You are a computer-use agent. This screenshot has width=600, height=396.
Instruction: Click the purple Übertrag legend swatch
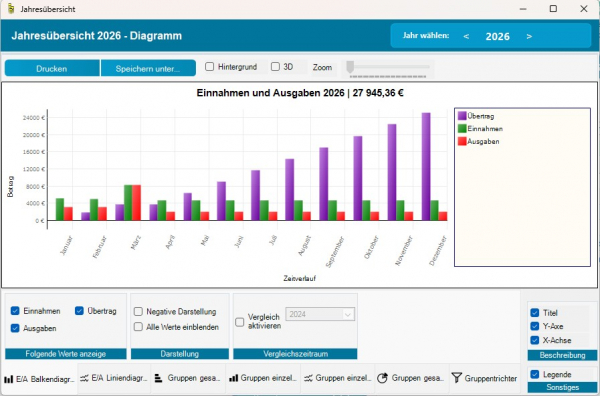[x=462, y=116]
